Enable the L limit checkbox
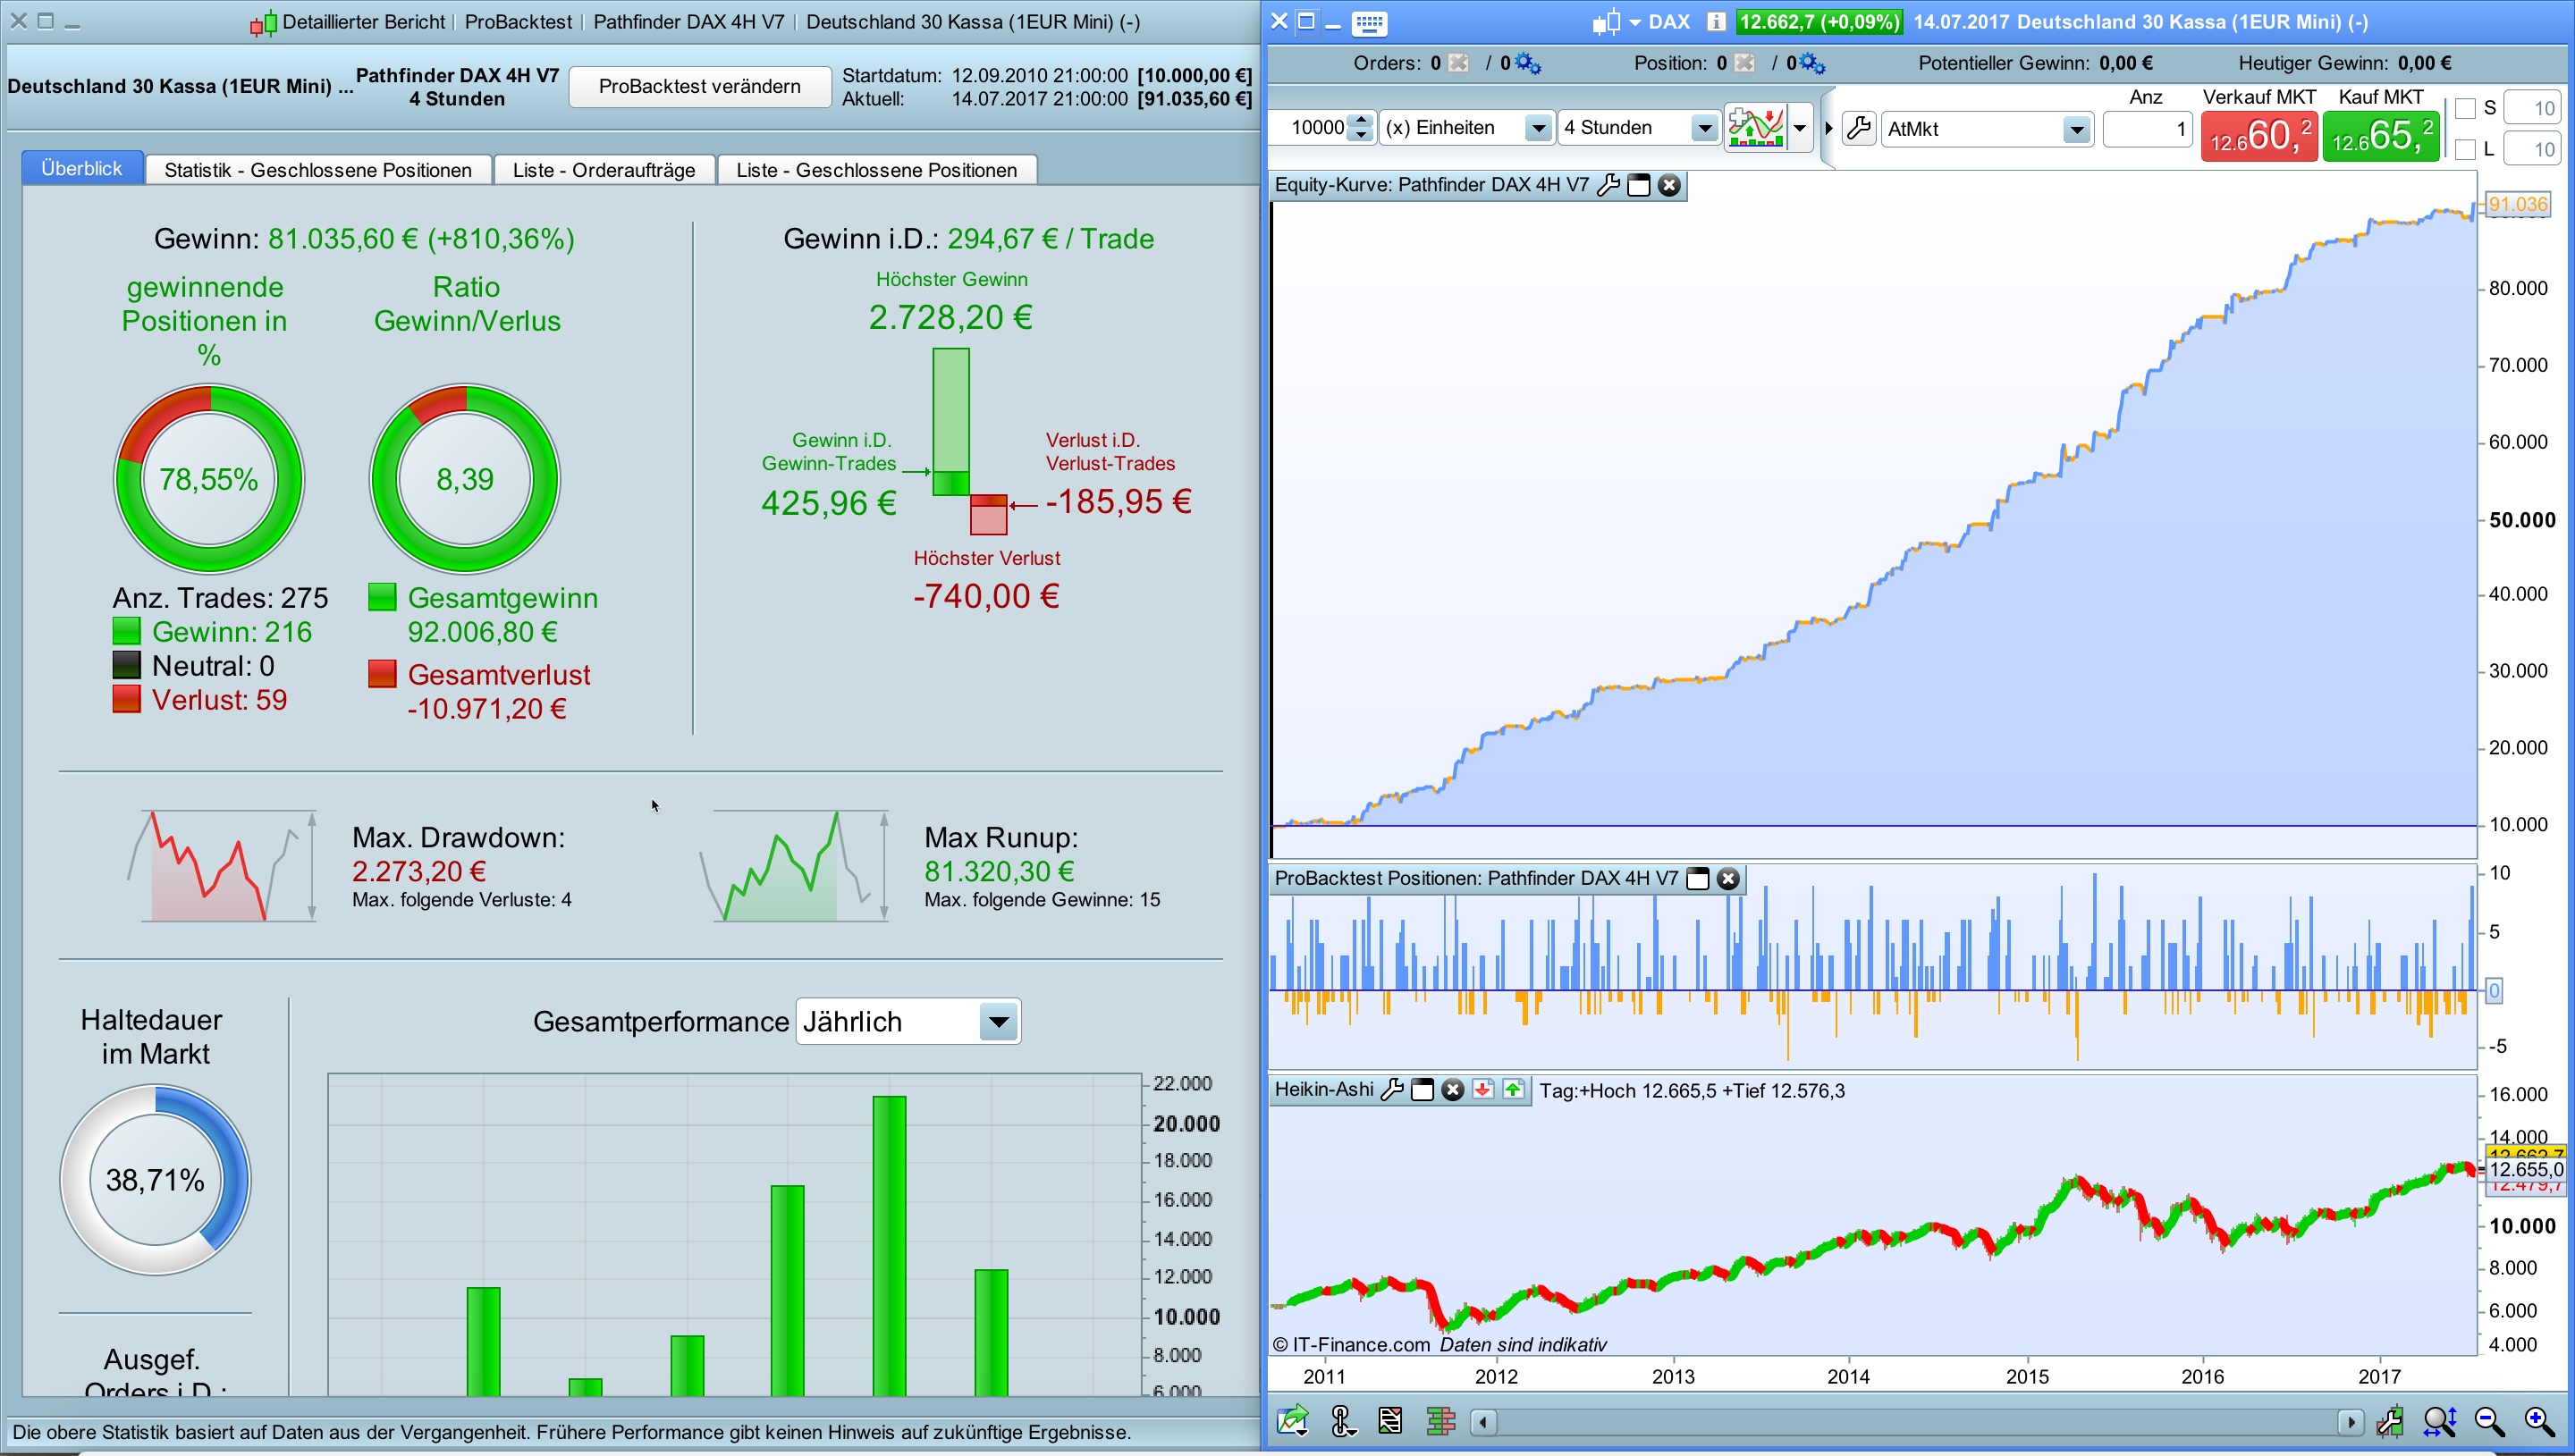This screenshot has width=2575, height=1456. click(2465, 149)
